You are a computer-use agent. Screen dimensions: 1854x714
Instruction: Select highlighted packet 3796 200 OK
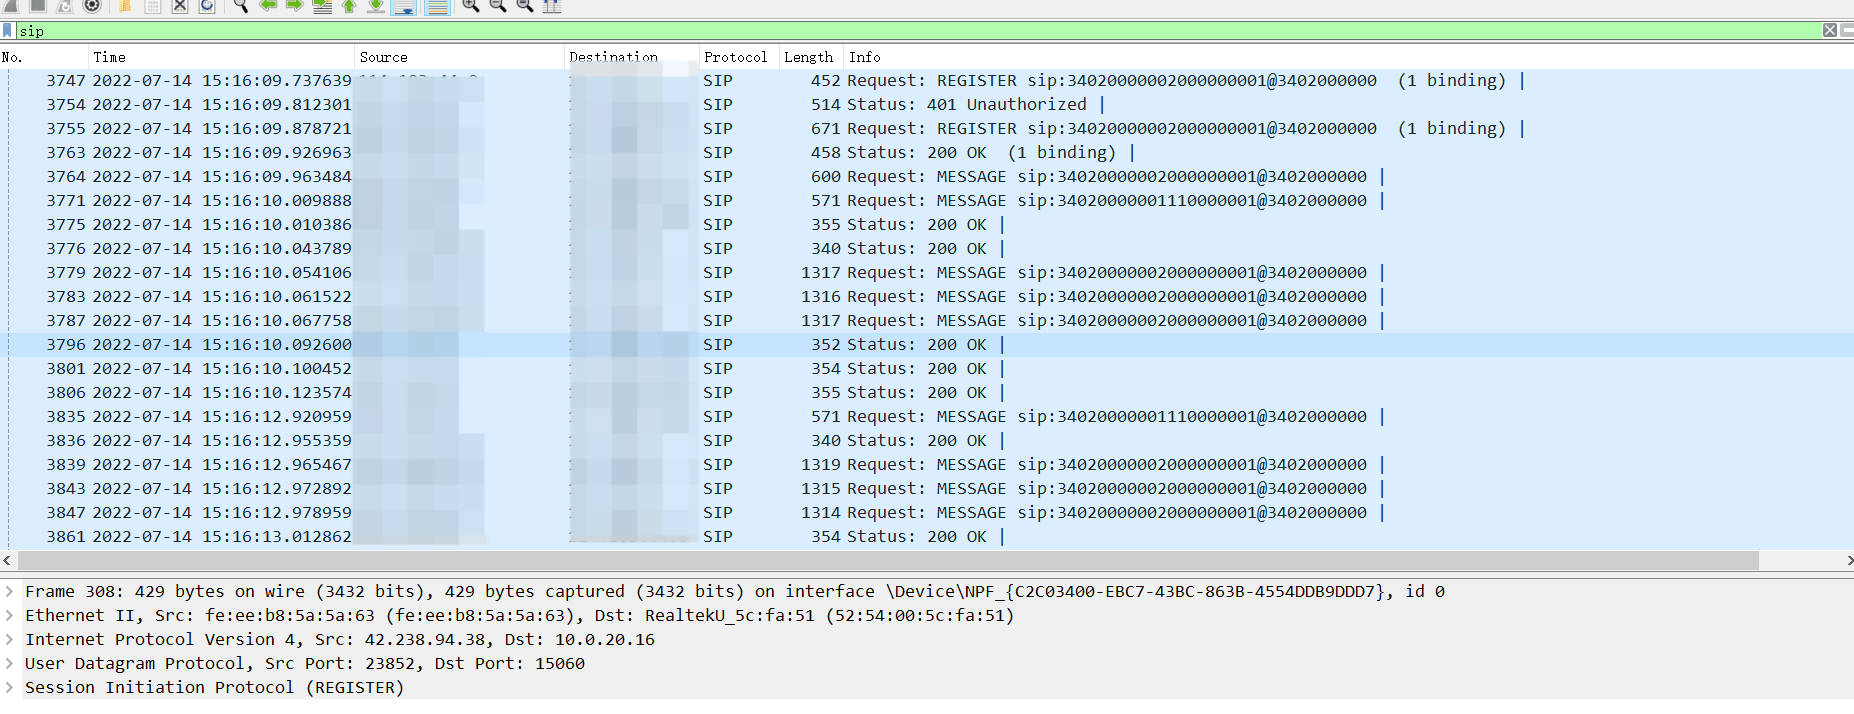tap(927, 344)
